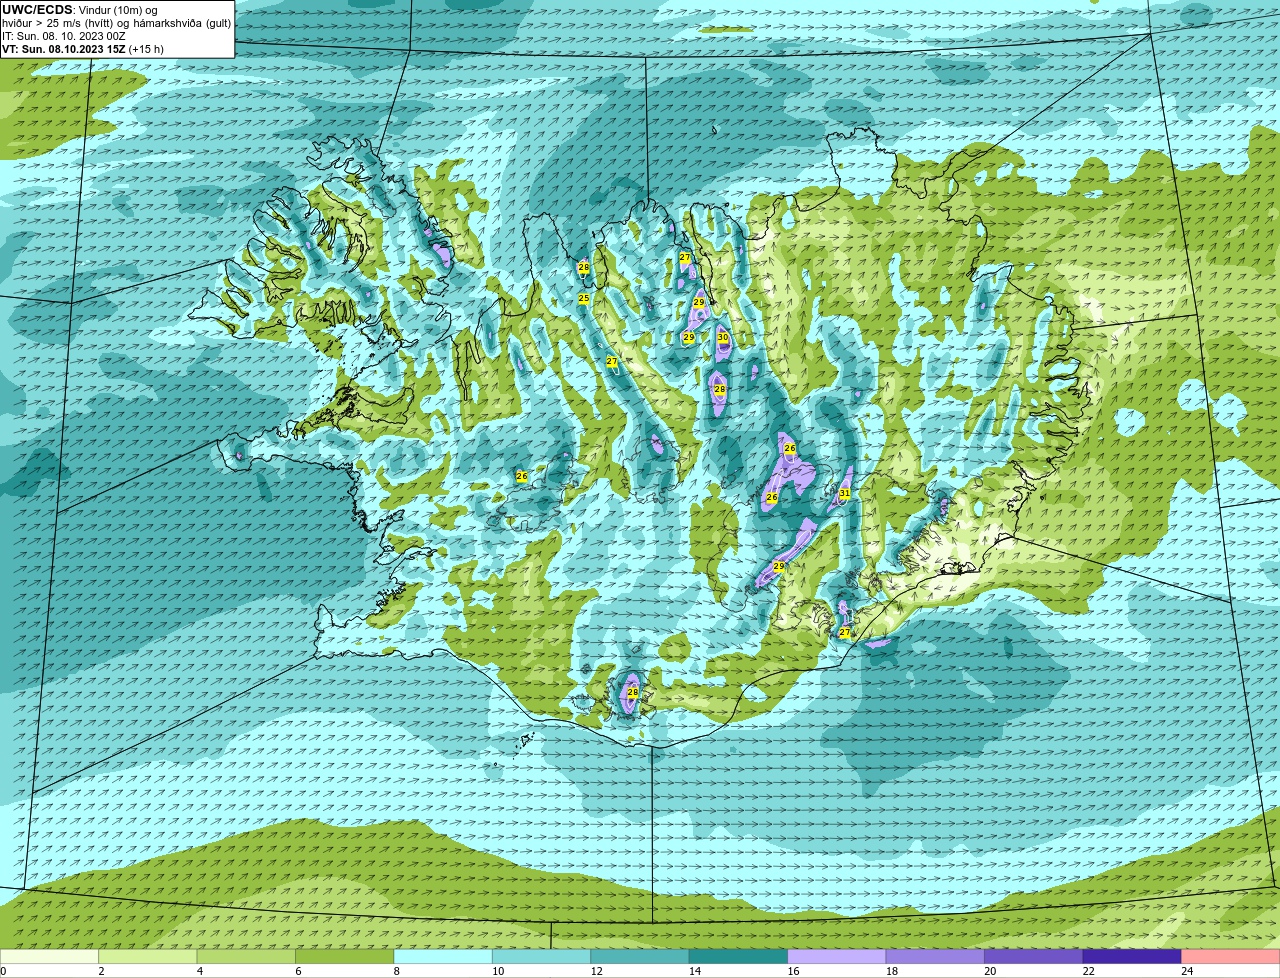Click the 4–6 m/s legend color swatch
This screenshot has width=1280, height=978.
point(247,956)
